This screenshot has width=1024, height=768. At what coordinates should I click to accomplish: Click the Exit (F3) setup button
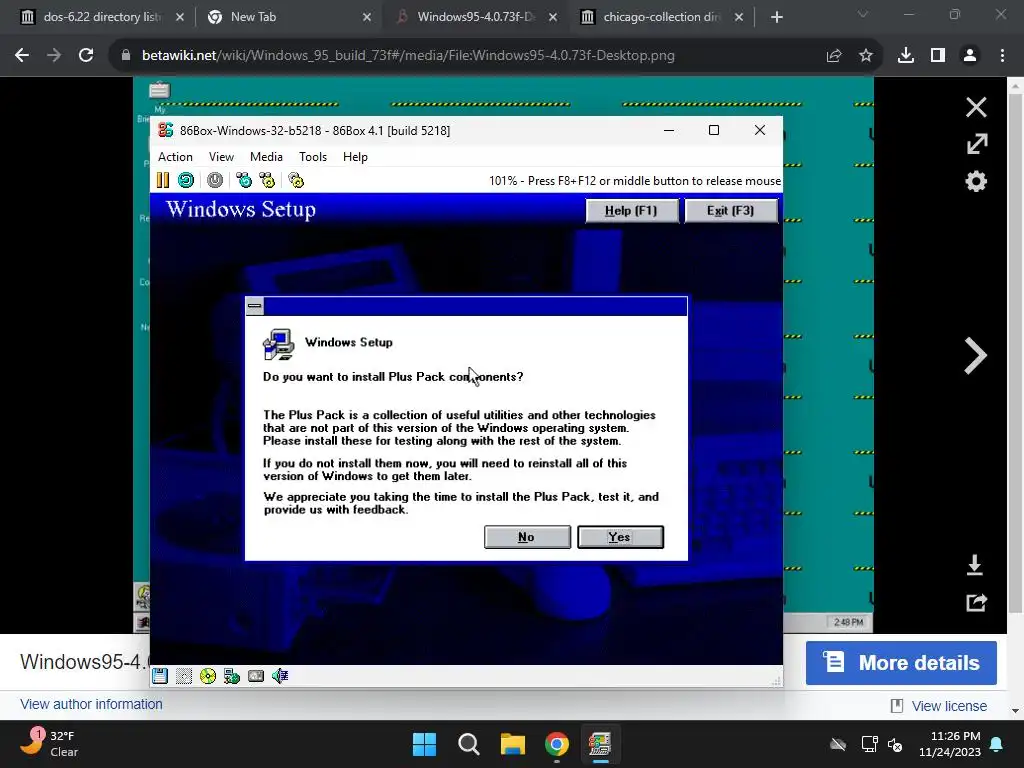coord(731,210)
